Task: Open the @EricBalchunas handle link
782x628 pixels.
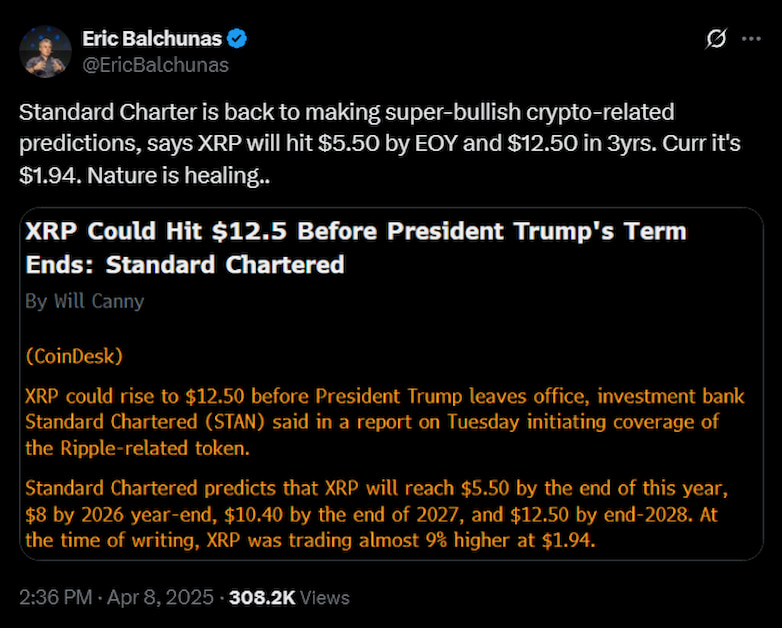Action: click(x=156, y=65)
